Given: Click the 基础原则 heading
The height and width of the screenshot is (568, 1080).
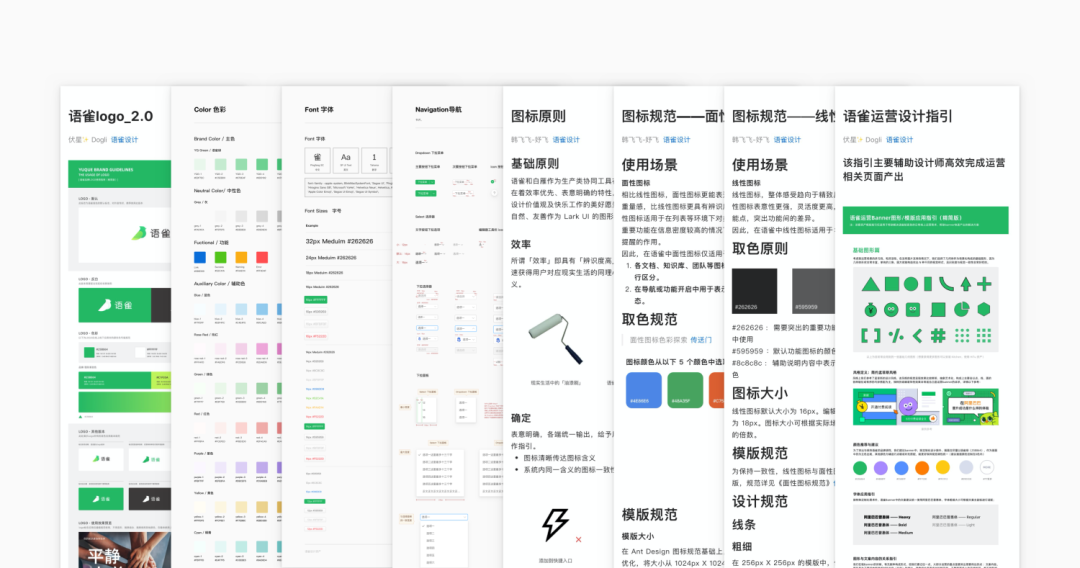Looking at the screenshot, I should point(535,164).
